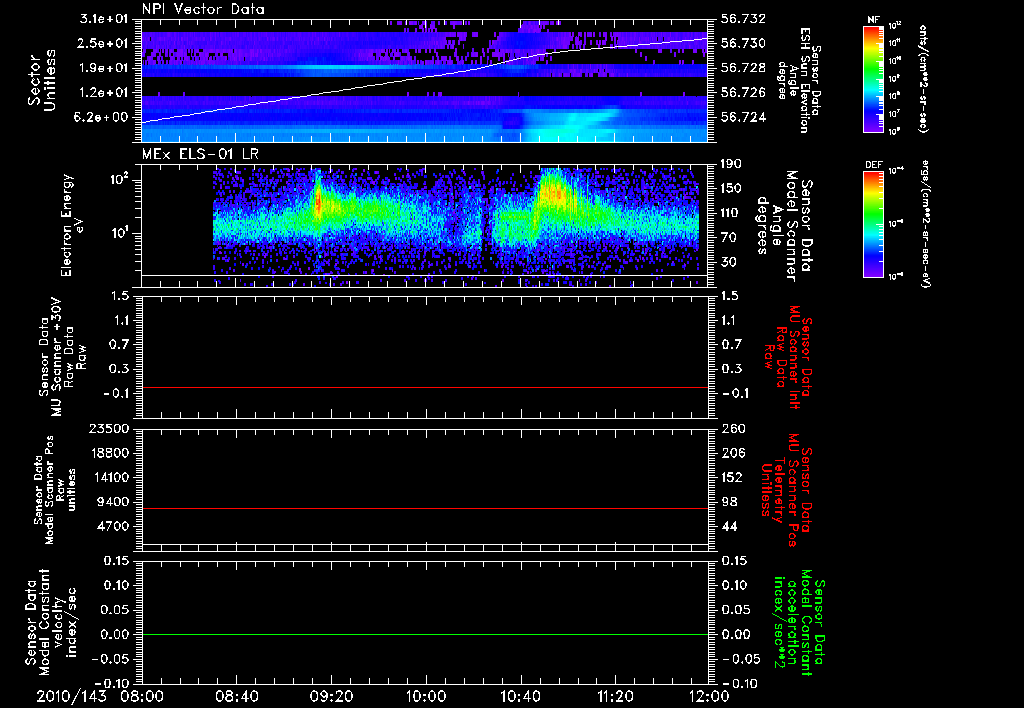Viewport: 1024px width, 708px height.
Task: Click the "56.732" elevation tick value
Action: pyautogui.click(x=743, y=19)
